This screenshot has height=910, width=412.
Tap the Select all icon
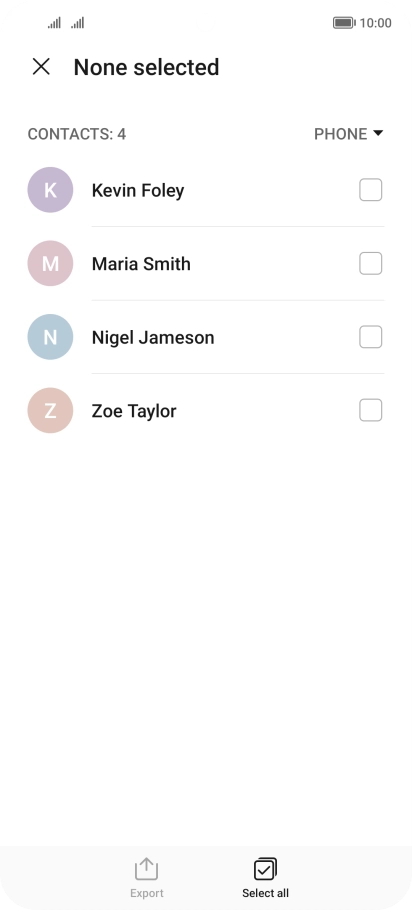coord(265,869)
